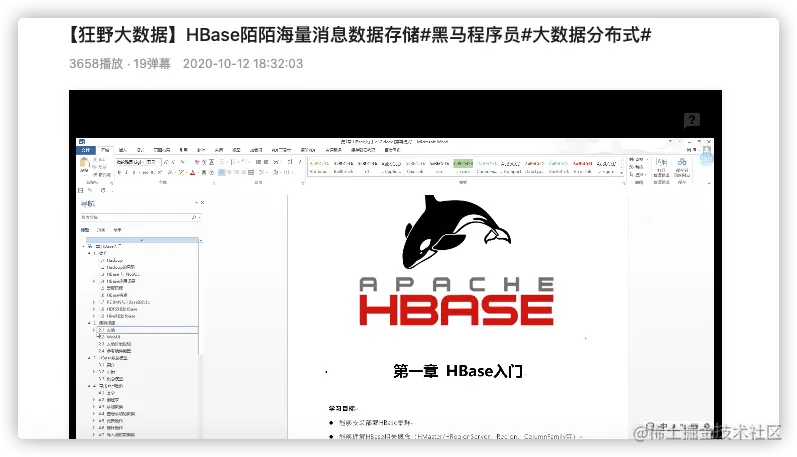Expand the 1.8 HDFS对比HBase heading

[94, 309]
